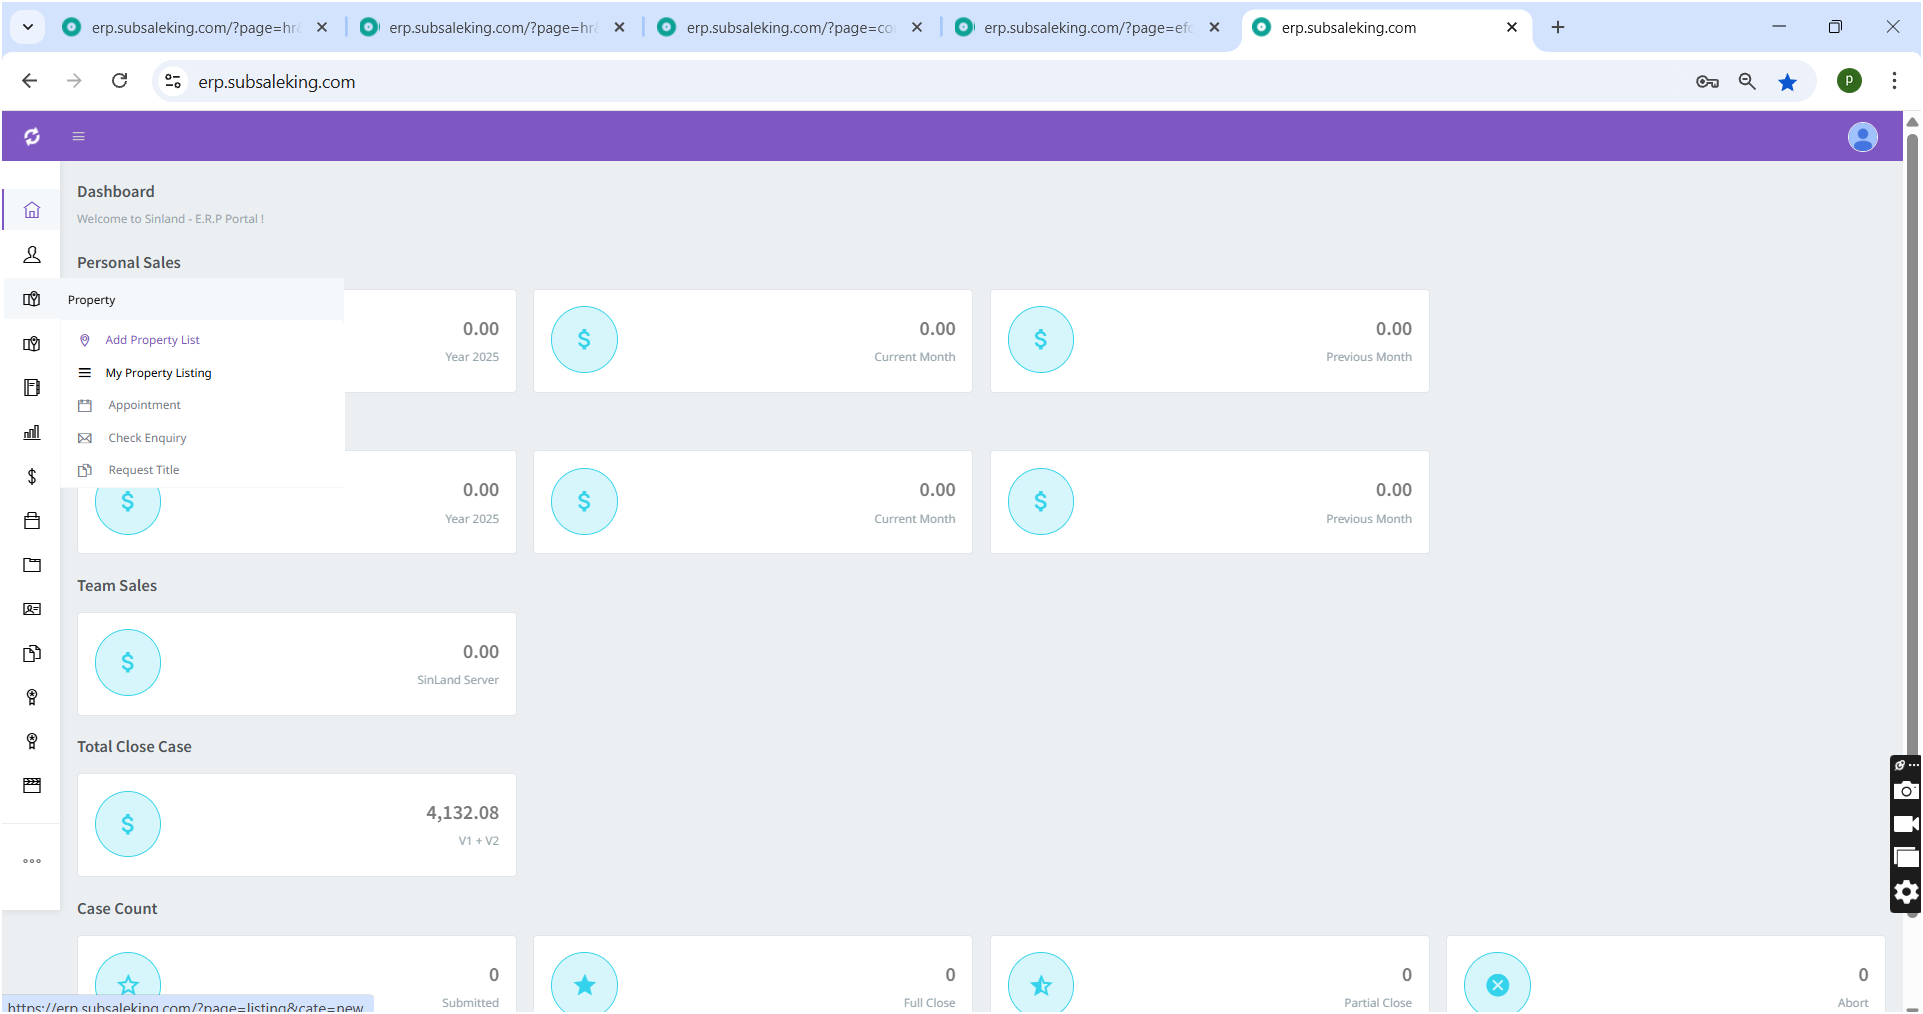1923x1014 pixels.
Task: Open the user profile sidebar icon
Action: pyautogui.click(x=32, y=255)
